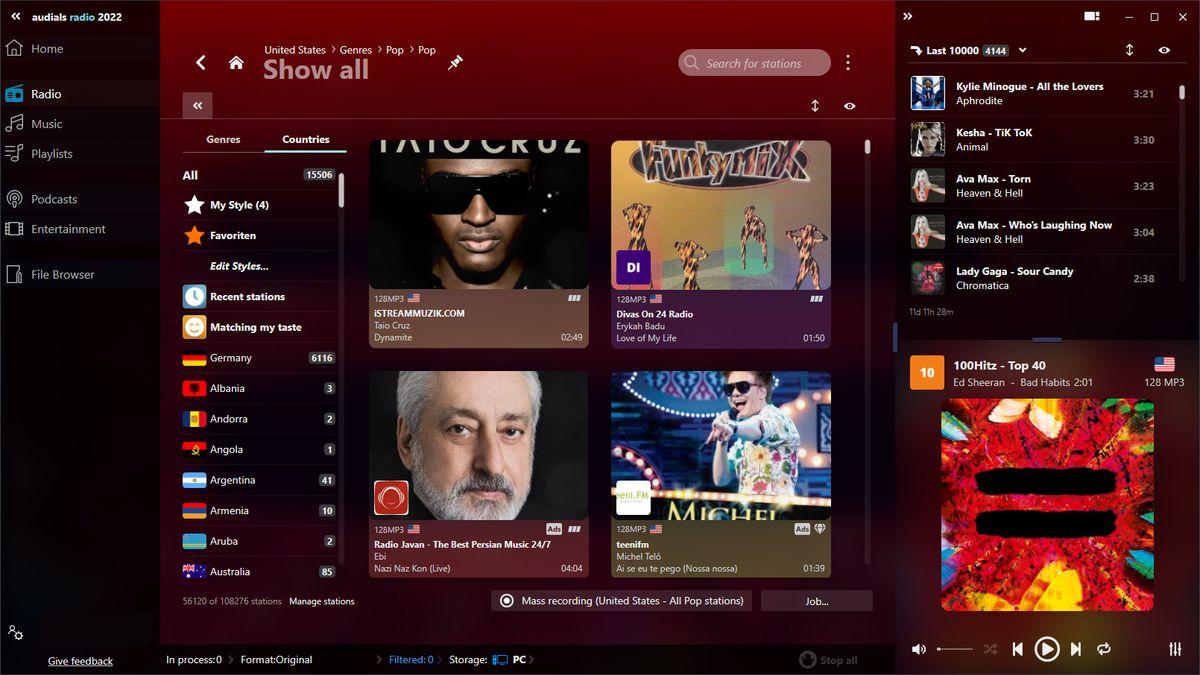1200x675 pixels.
Task: Switch to the Genres tab
Action: tap(223, 140)
